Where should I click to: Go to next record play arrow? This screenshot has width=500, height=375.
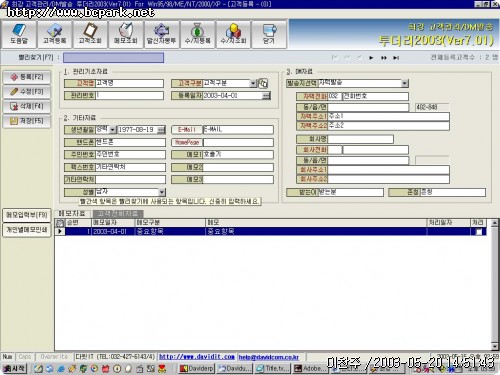coord(371,58)
